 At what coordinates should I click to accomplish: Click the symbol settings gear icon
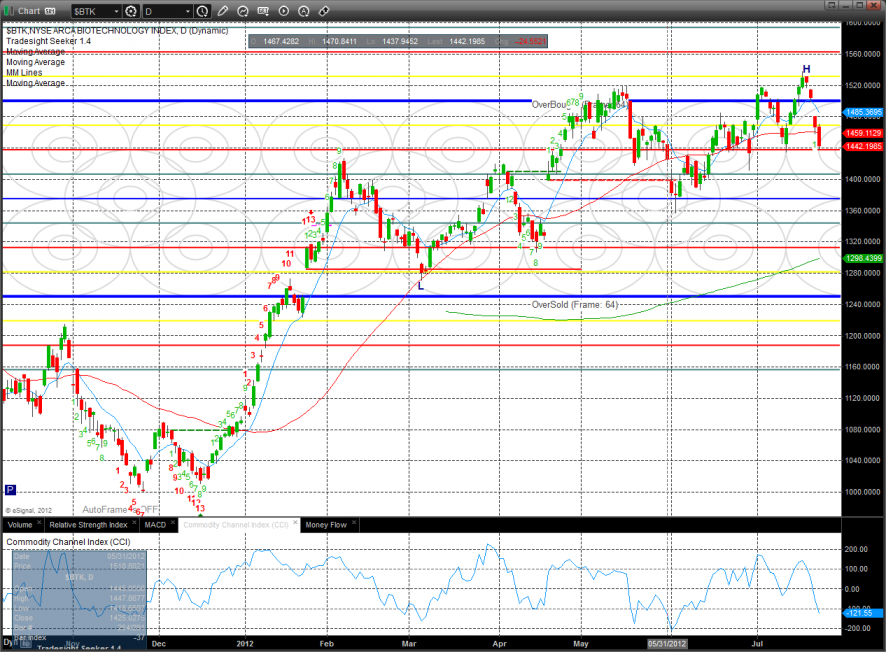[x=129, y=11]
